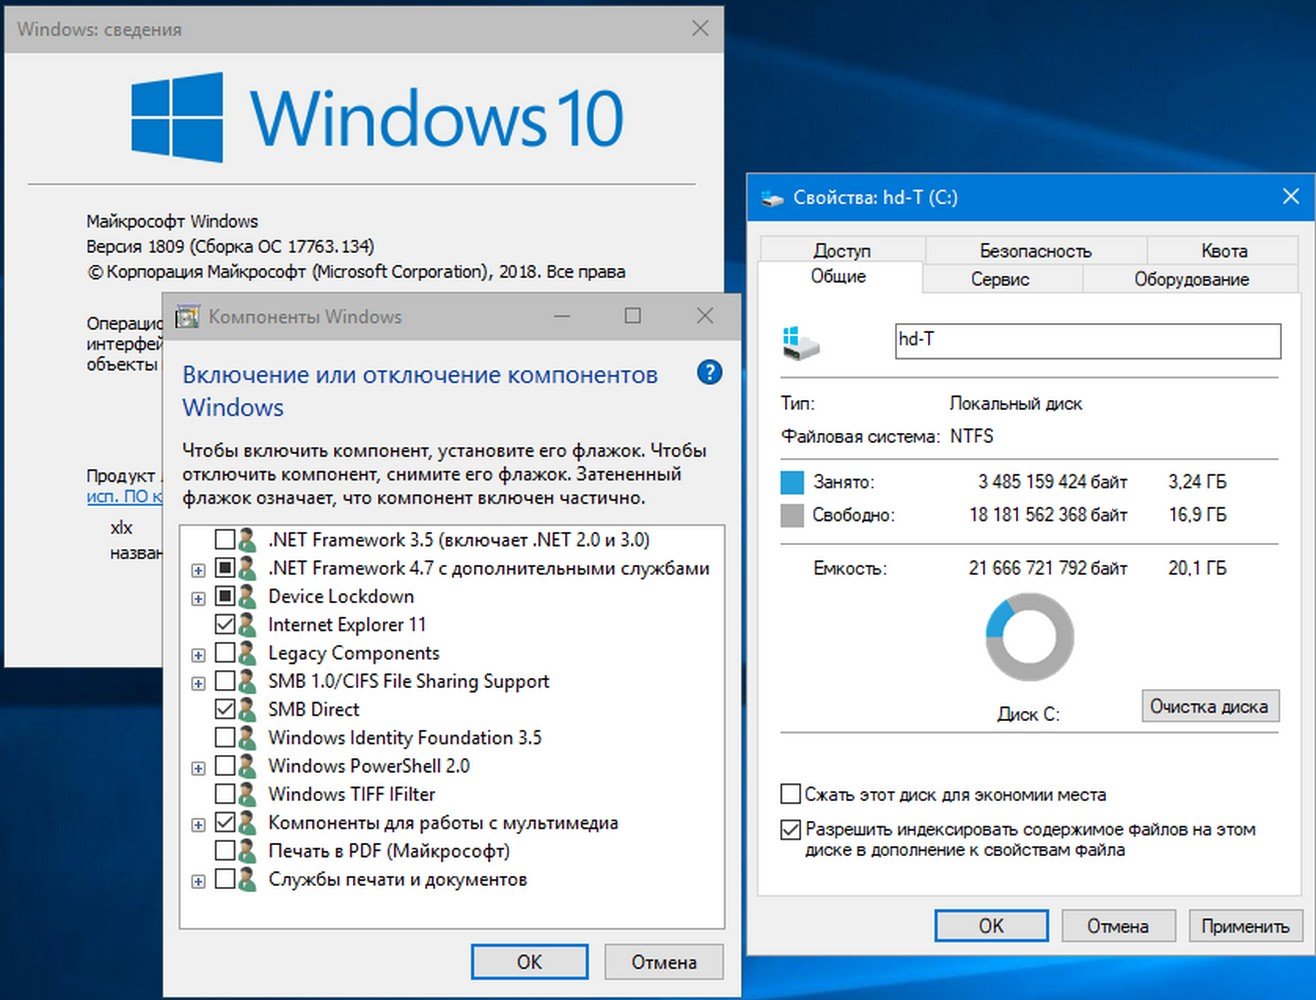Expand the Legacy Components tree node

coord(198,655)
